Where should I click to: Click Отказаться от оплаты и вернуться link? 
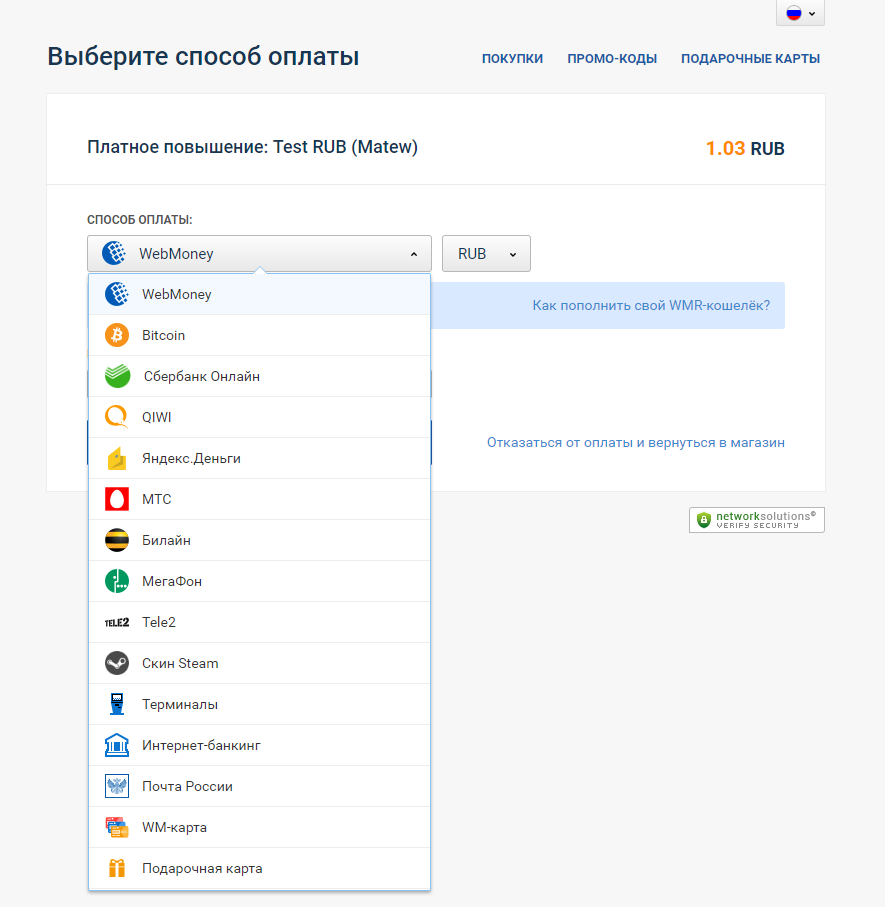point(636,443)
